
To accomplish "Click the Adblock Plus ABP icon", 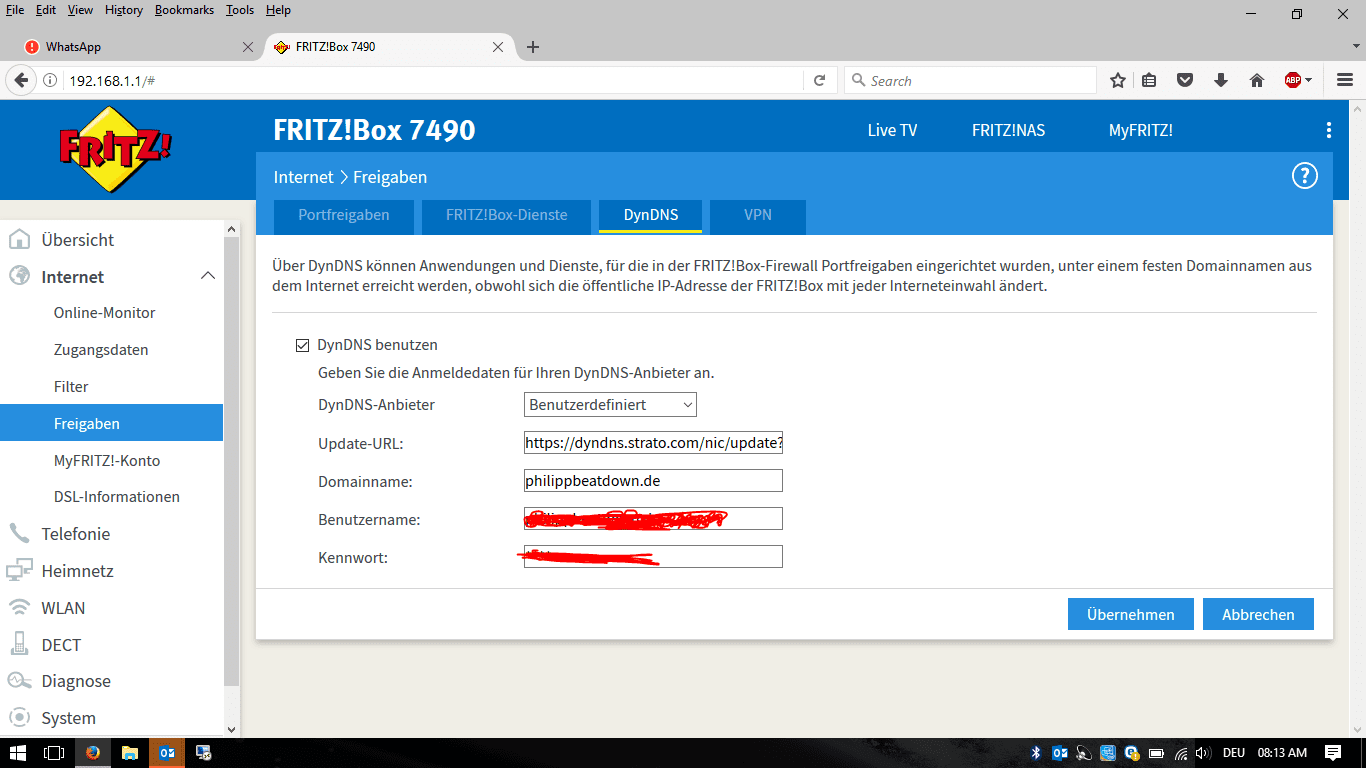I will point(1293,81).
